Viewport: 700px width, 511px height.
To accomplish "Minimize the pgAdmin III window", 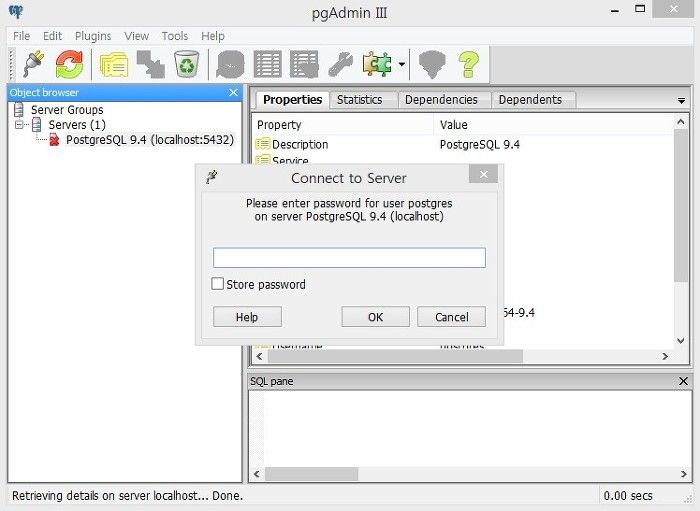I will click(615, 10).
